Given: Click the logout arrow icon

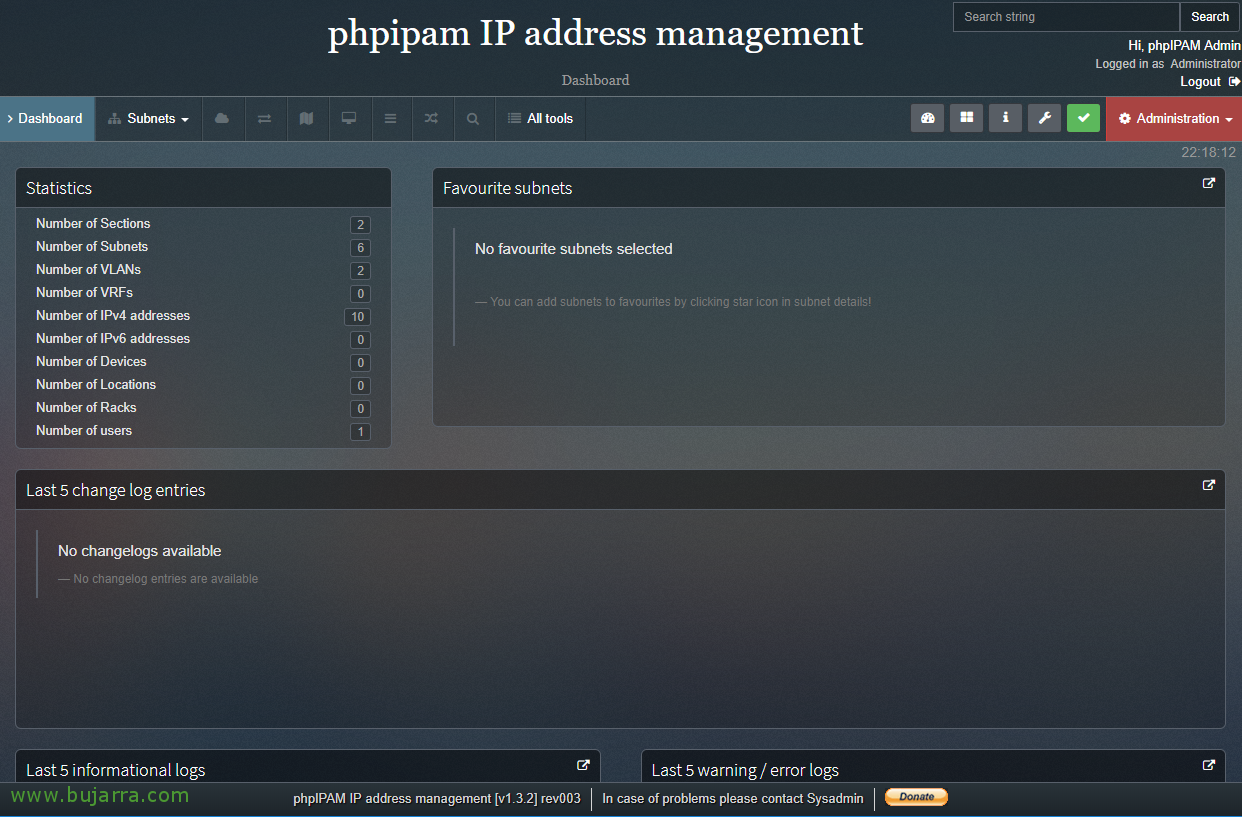Looking at the screenshot, I should tap(1234, 81).
